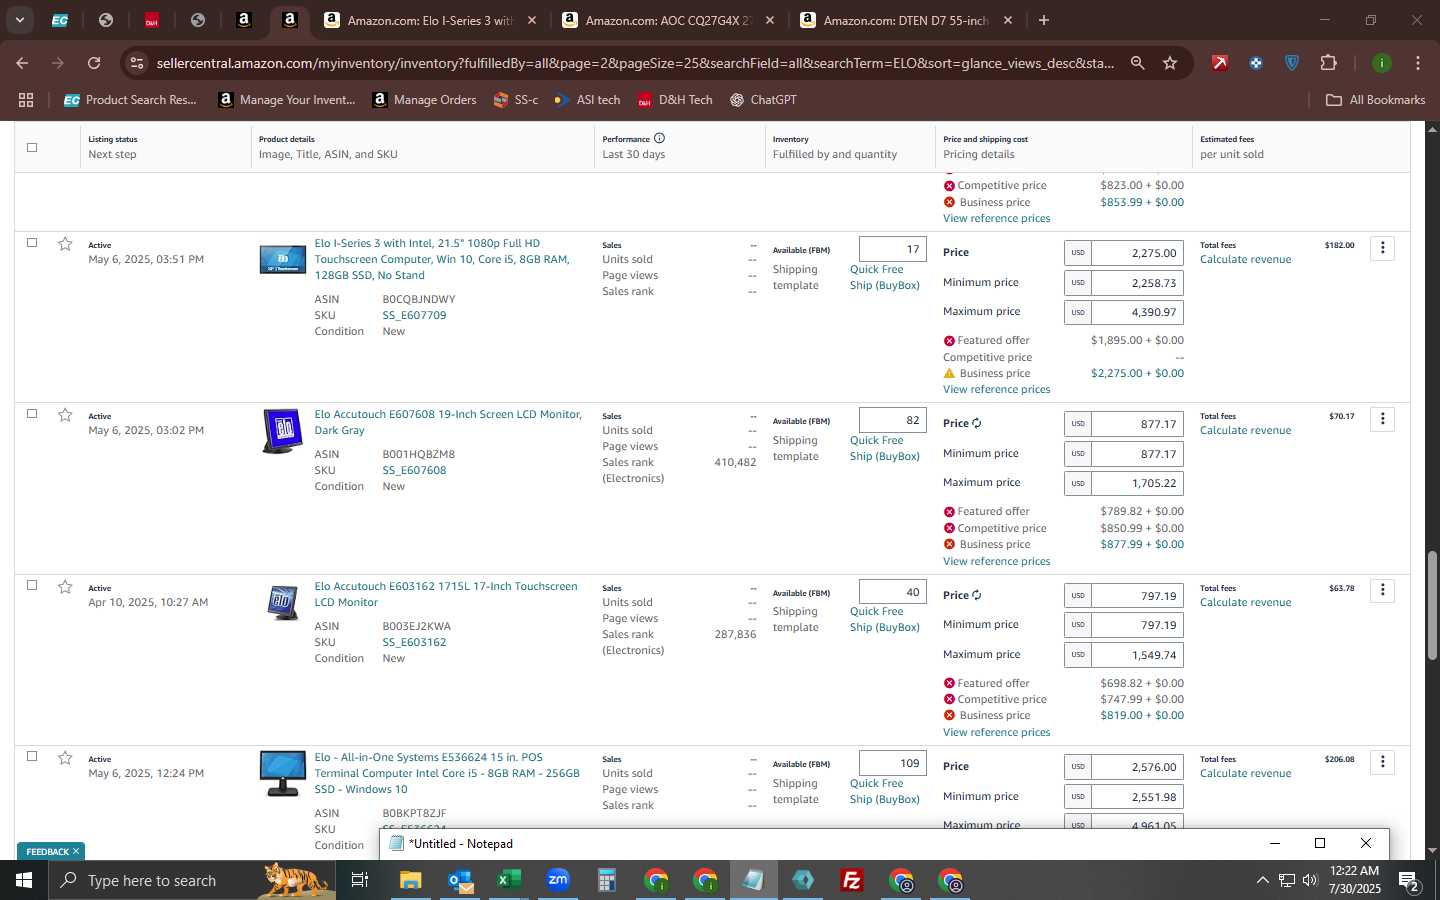Click the page vertical scrollbar thumb
The height and width of the screenshot is (900, 1440).
pos(1432,605)
